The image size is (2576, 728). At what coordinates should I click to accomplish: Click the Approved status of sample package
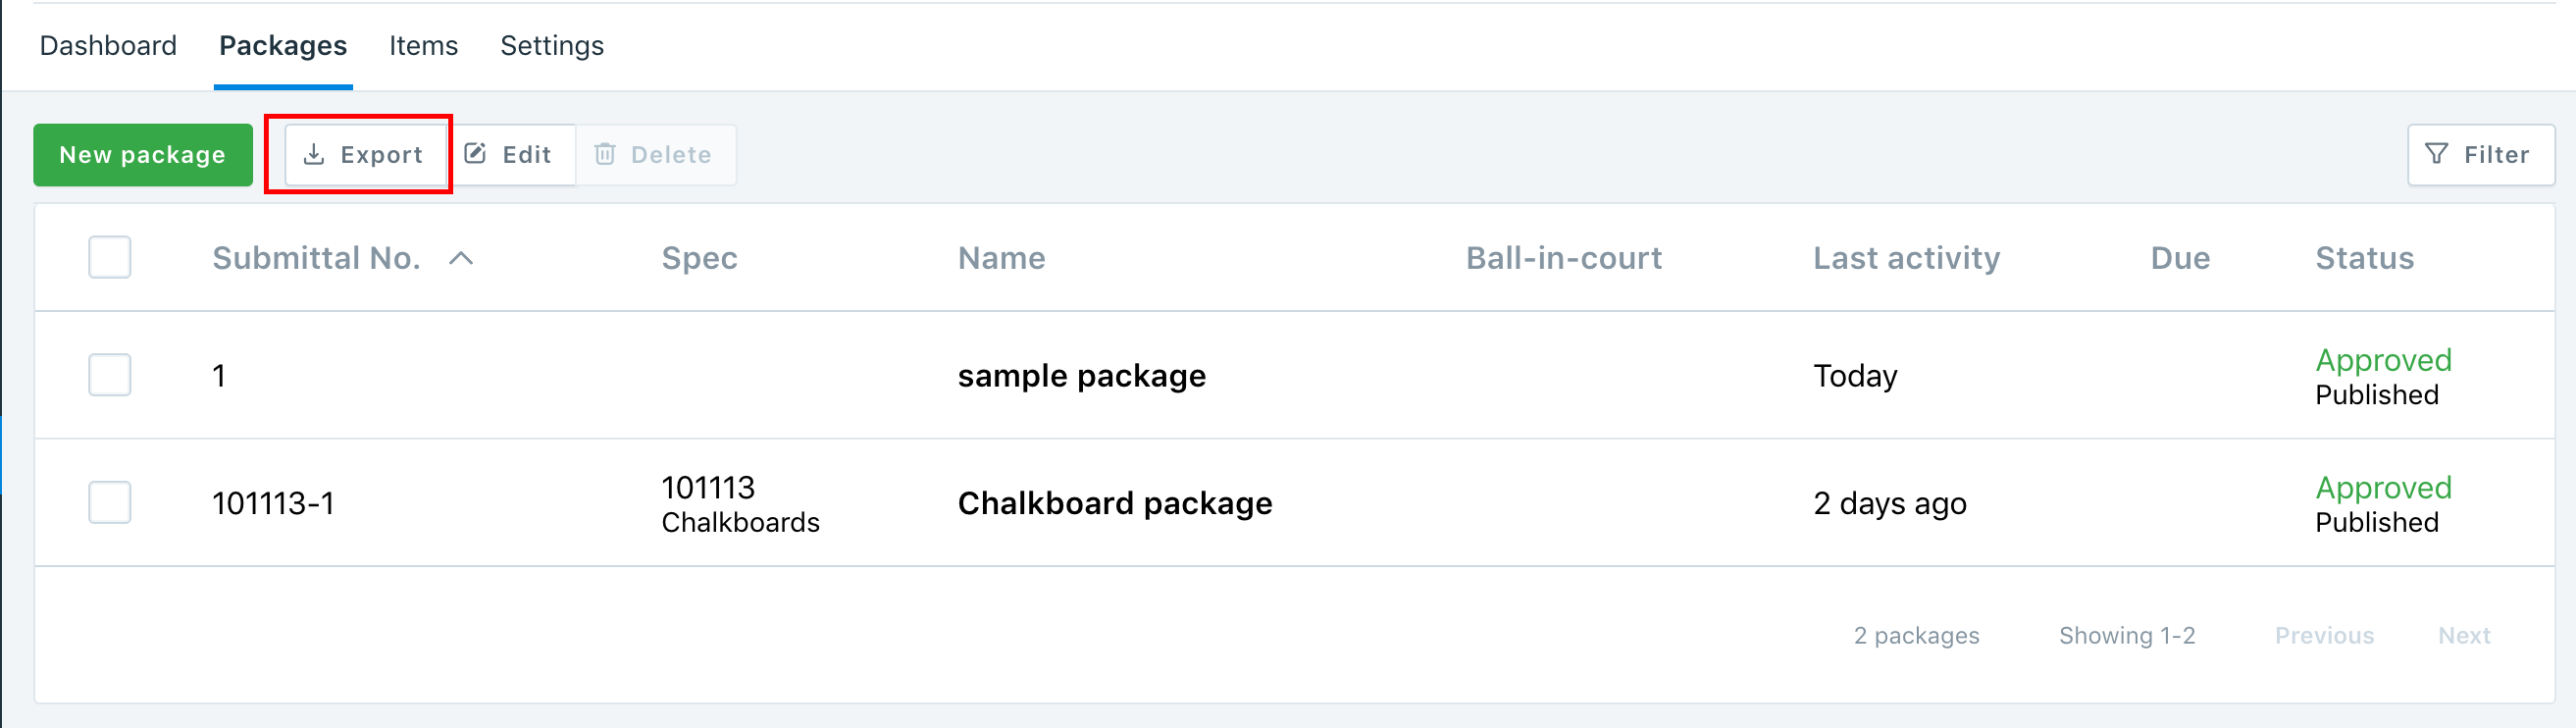coord(2383,360)
